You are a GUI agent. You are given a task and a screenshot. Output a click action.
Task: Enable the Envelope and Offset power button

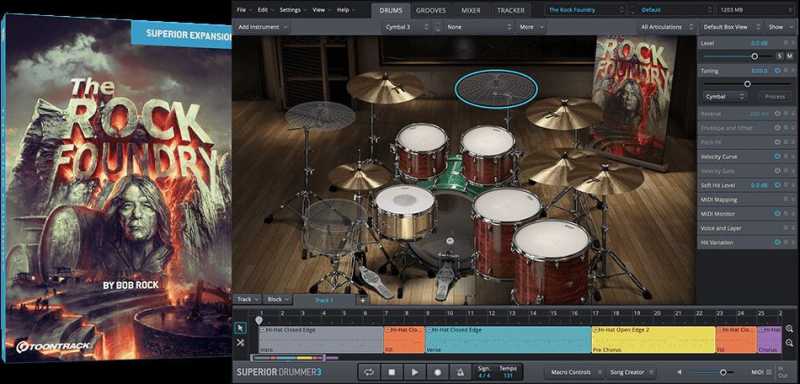778,128
